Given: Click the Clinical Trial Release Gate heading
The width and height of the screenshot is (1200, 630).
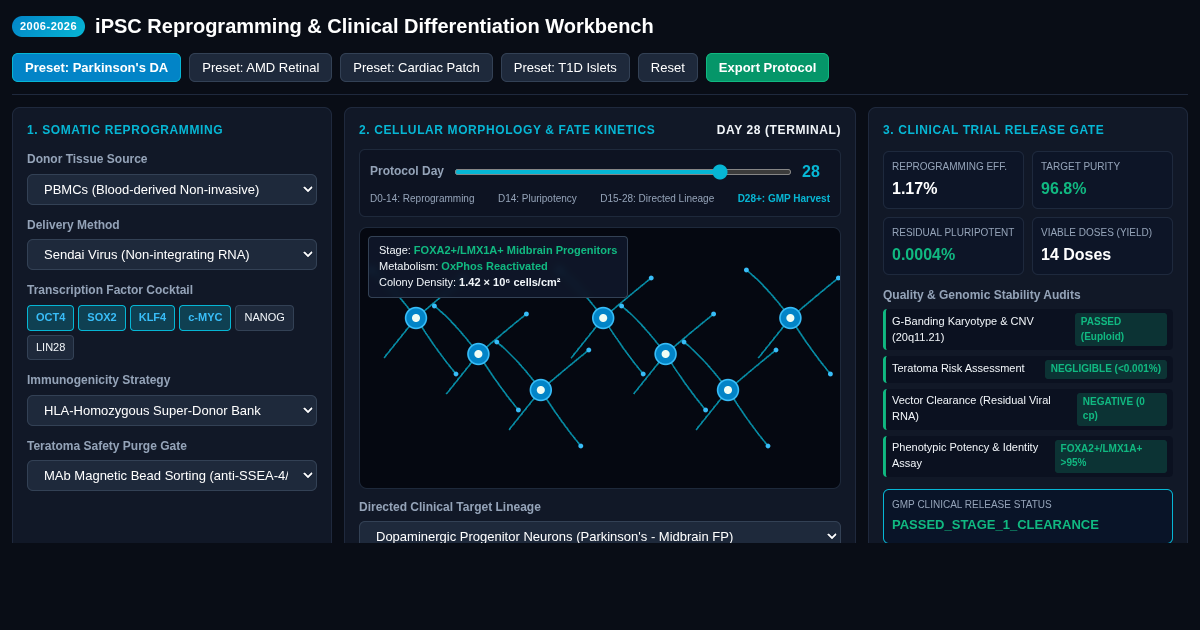Looking at the screenshot, I should tap(993, 130).
